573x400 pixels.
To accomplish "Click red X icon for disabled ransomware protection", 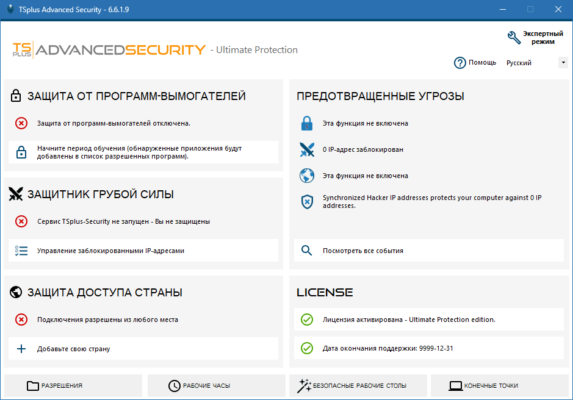I will tap(21, 123).
